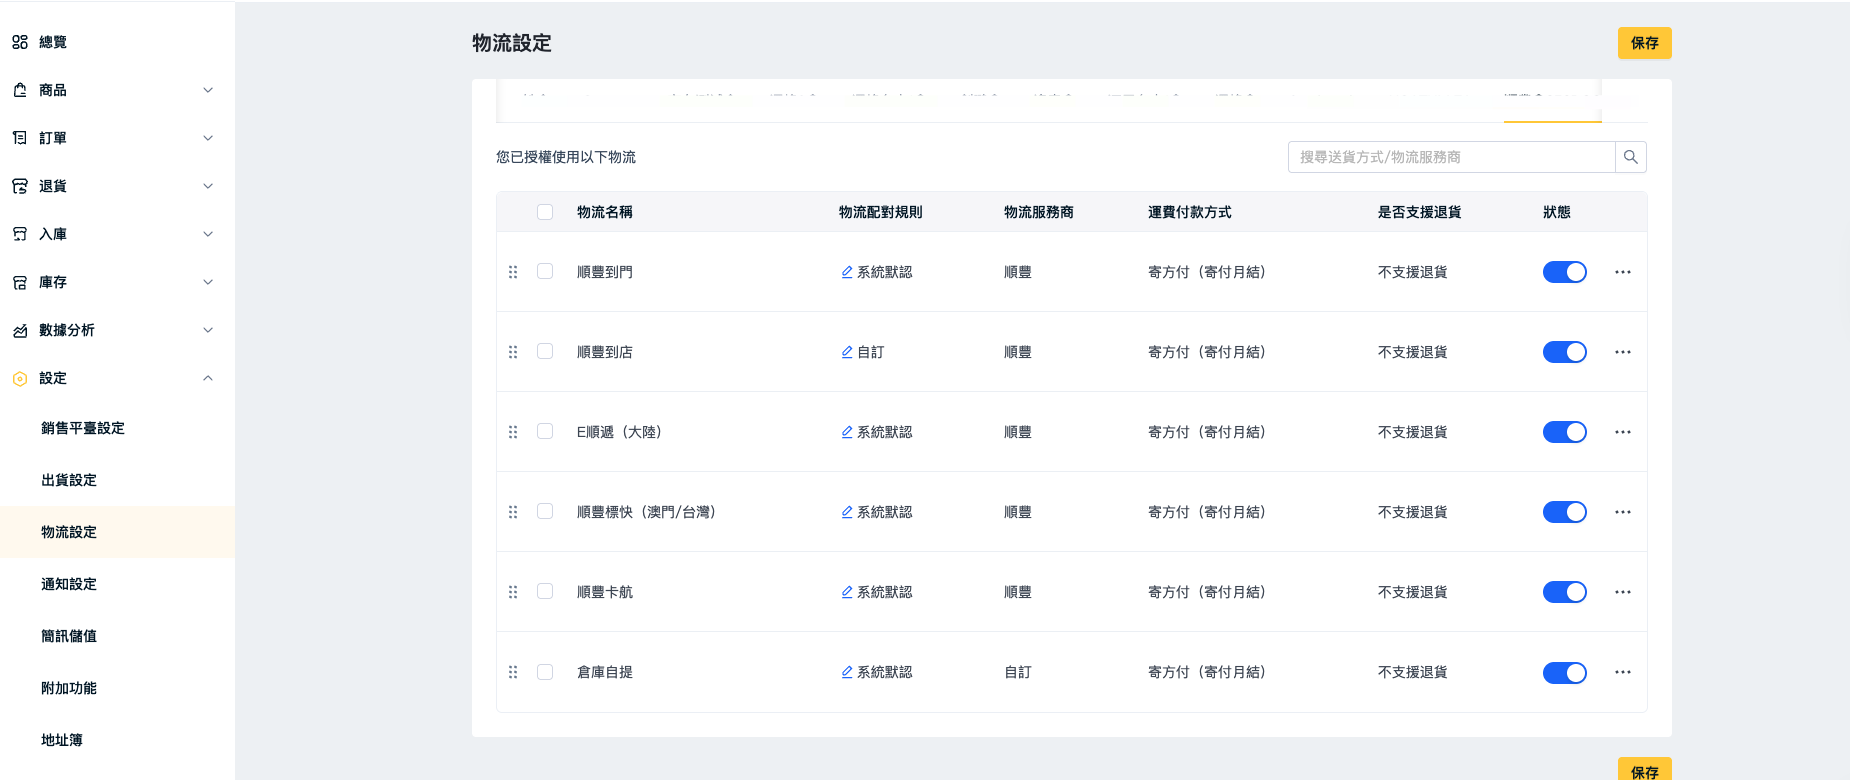Click the top 保存 save button

1645,43
